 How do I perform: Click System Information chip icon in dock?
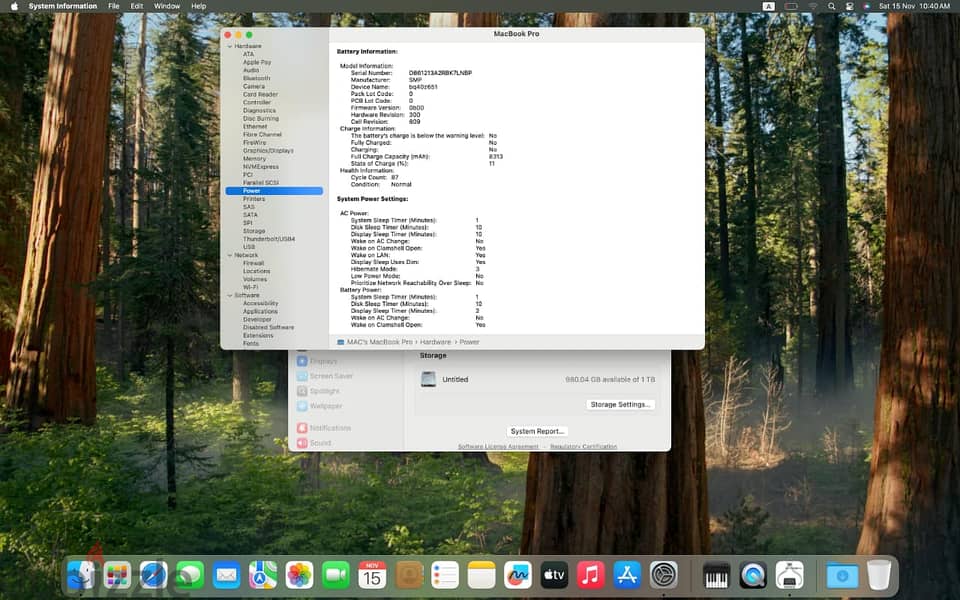(790, 575)
